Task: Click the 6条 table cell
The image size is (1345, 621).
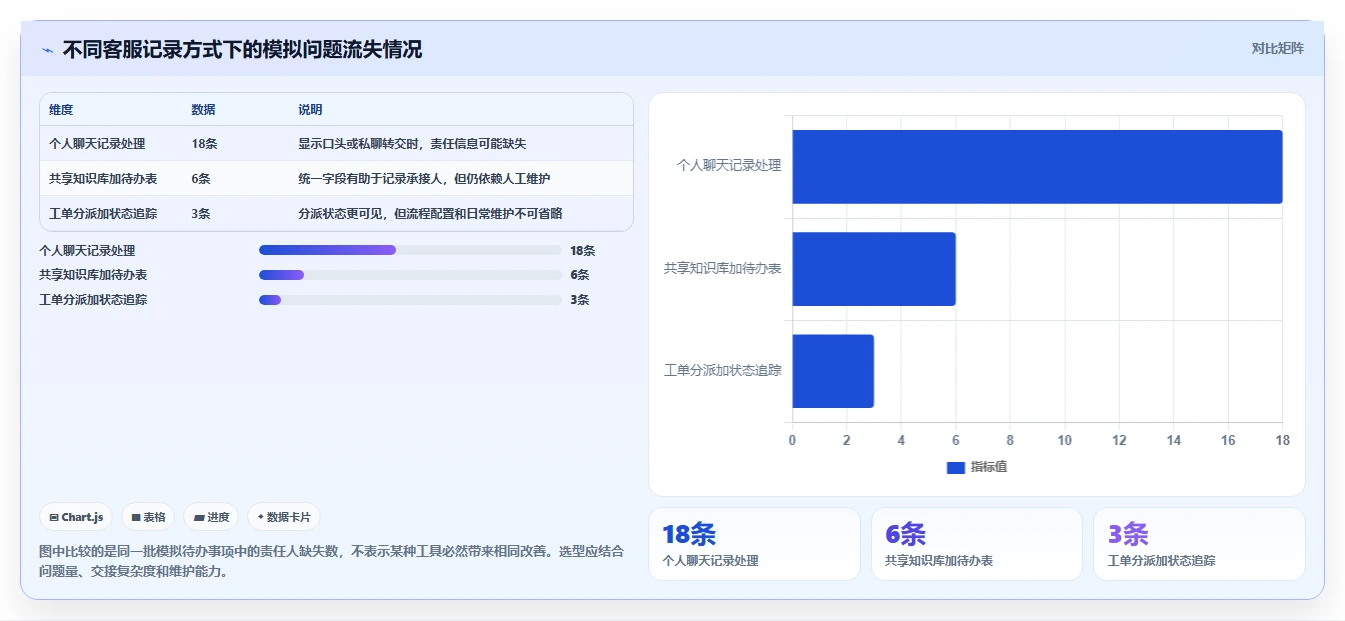Action: [201, 179]
